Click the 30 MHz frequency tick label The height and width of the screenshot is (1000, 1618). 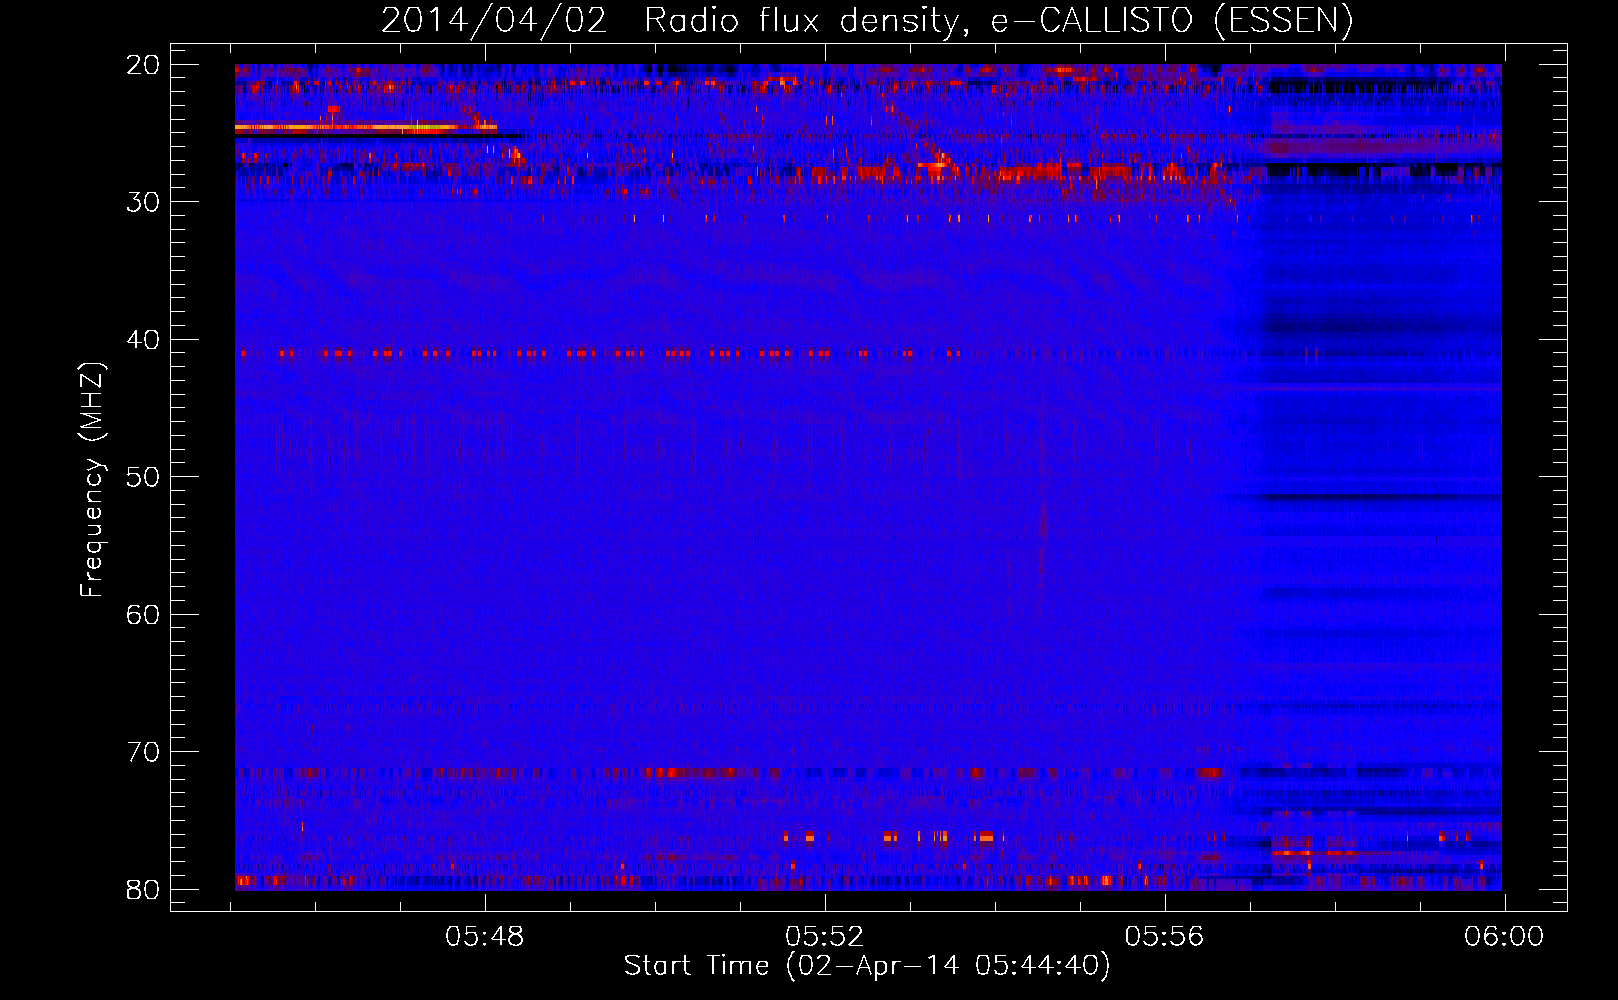coord(144,202)
